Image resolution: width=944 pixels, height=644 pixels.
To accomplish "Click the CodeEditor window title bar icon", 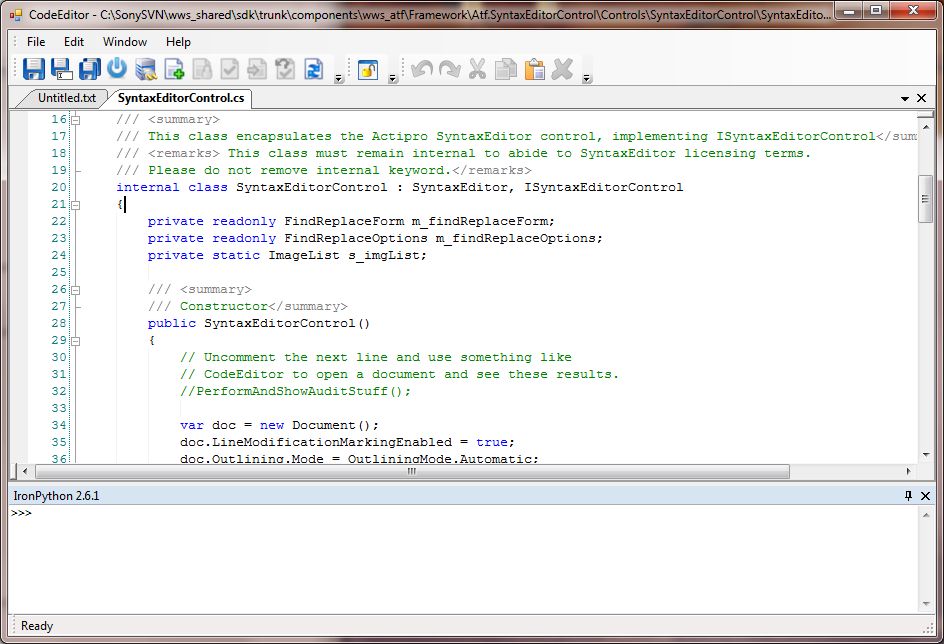I will pyautogui.click(x=16, y=14).
